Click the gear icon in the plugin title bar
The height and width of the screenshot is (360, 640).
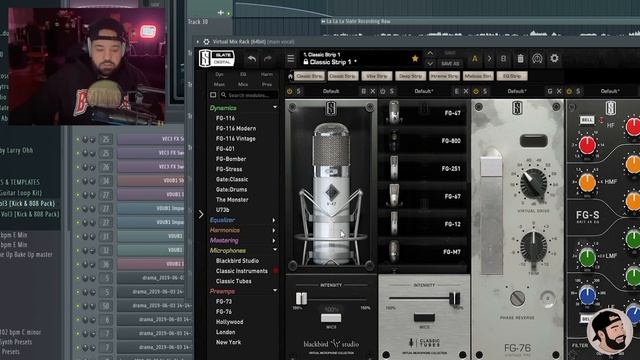click(207, 42)
